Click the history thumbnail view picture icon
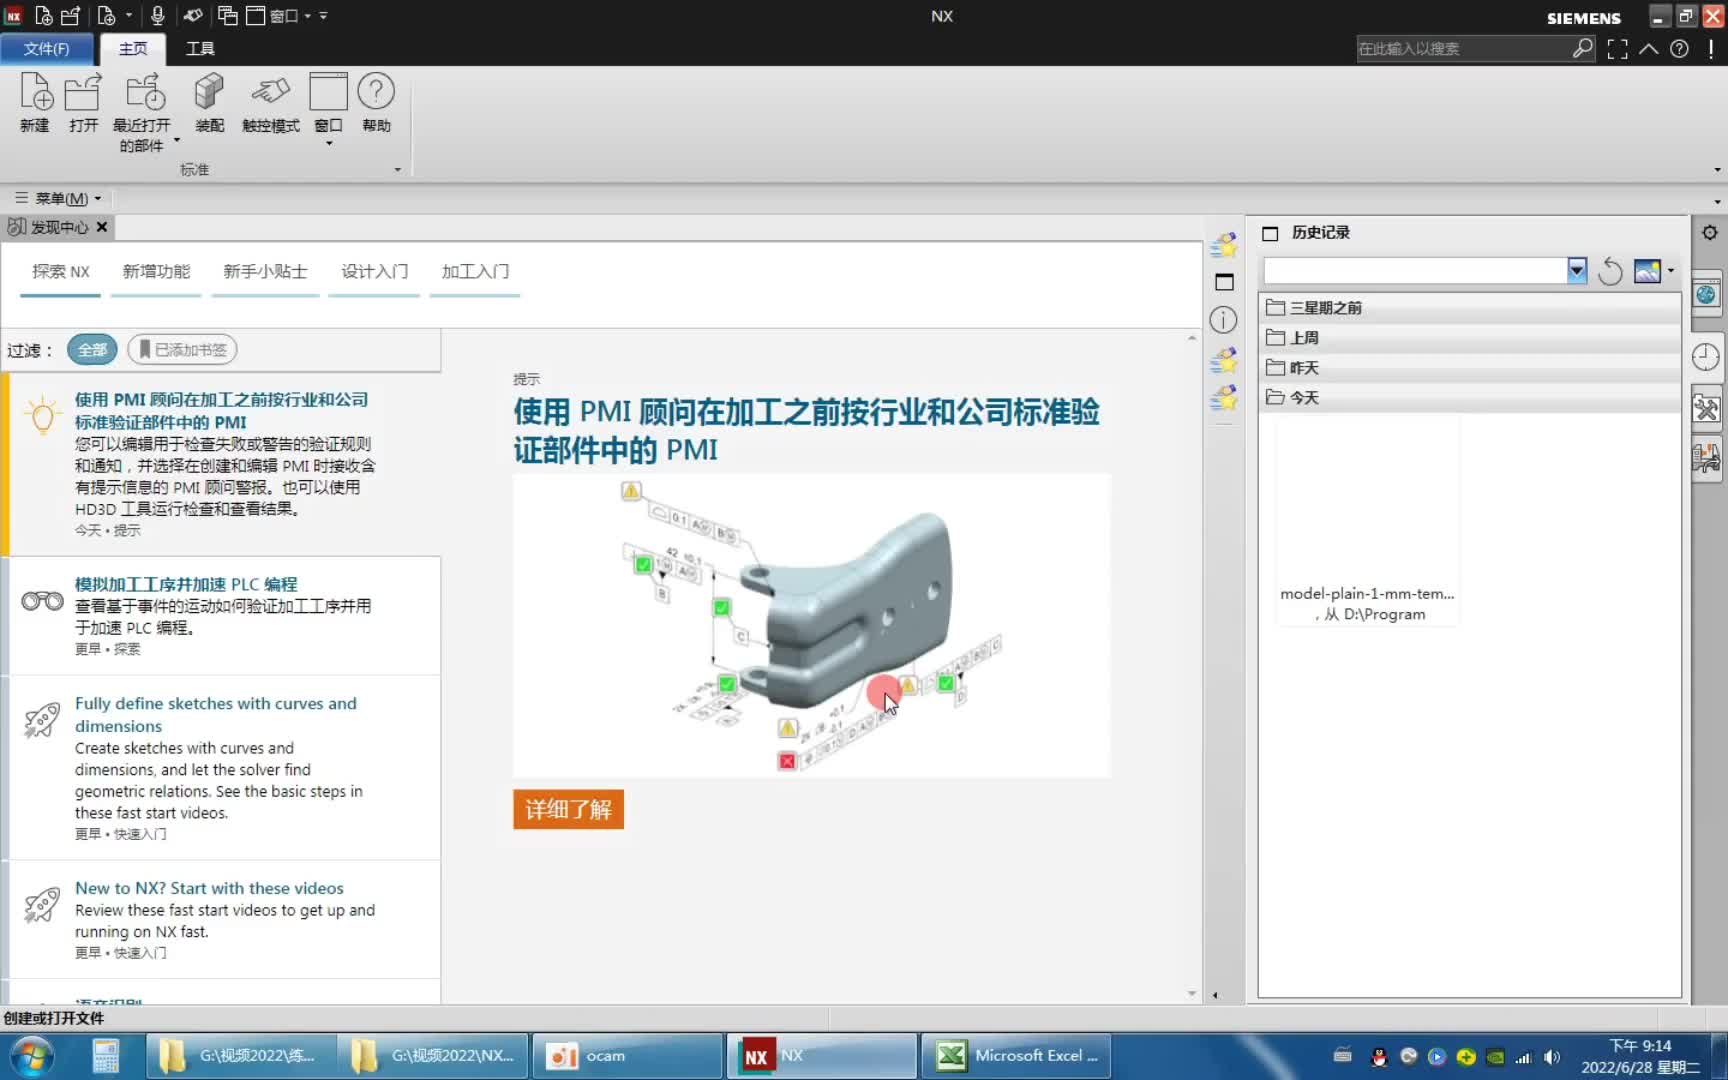1728x1080 pixels. pos(1647,271)
